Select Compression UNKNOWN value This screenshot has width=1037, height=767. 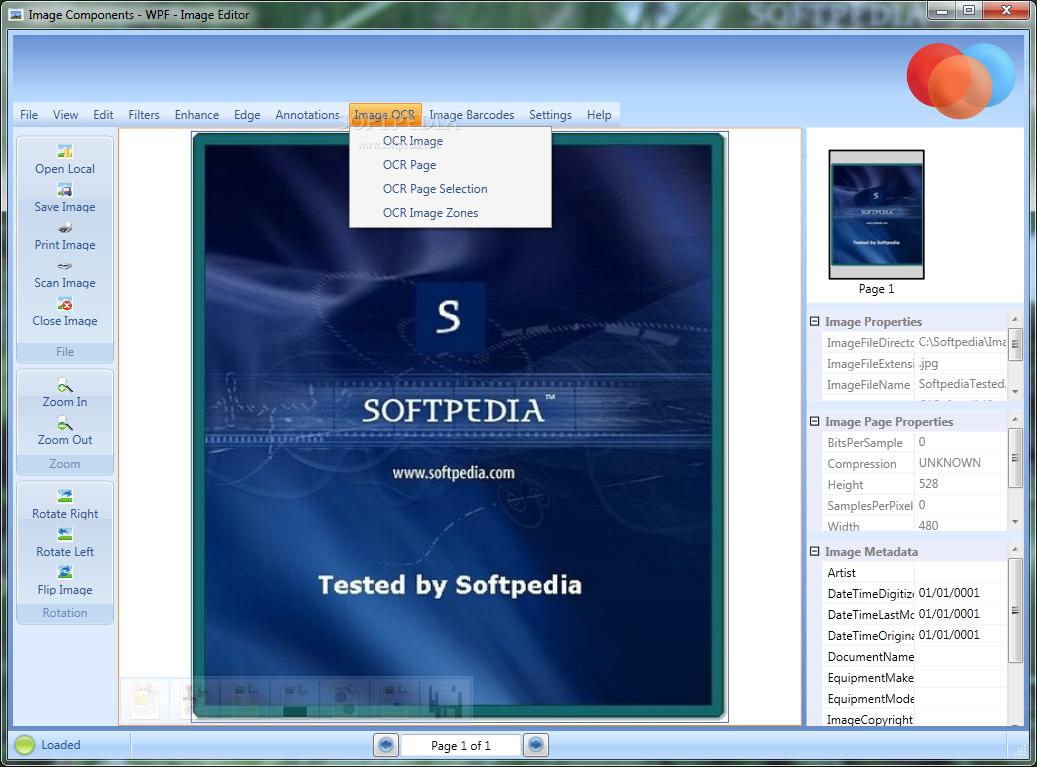point(961,463)
